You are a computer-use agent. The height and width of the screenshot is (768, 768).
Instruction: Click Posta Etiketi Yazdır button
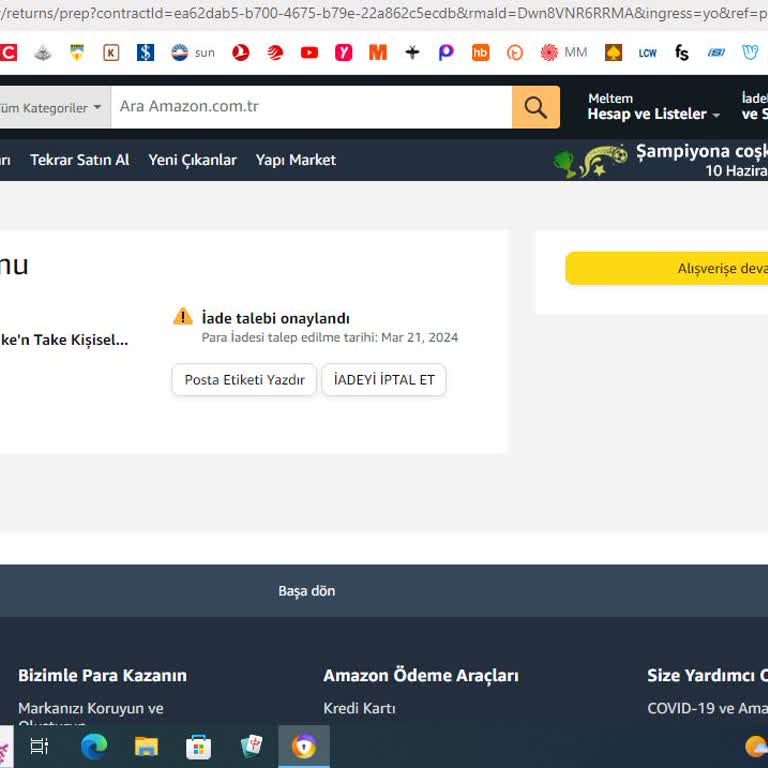click(x=244, y=380)
